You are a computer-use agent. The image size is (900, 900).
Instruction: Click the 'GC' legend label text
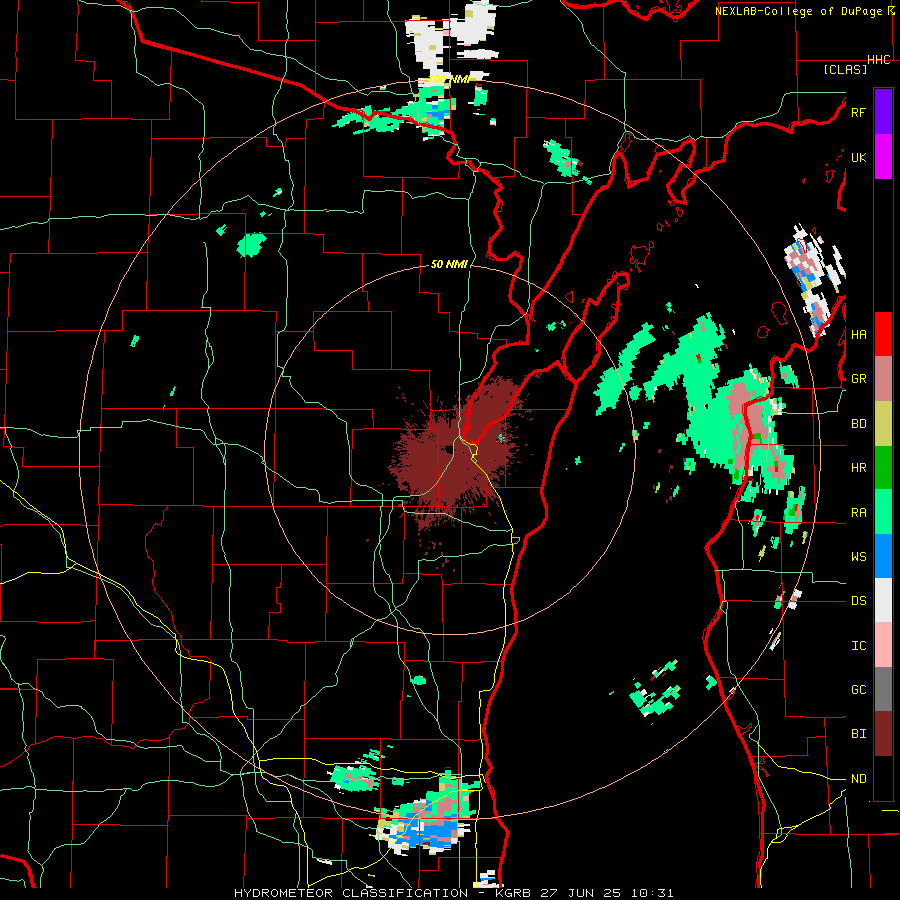click(x=858, y=690)
